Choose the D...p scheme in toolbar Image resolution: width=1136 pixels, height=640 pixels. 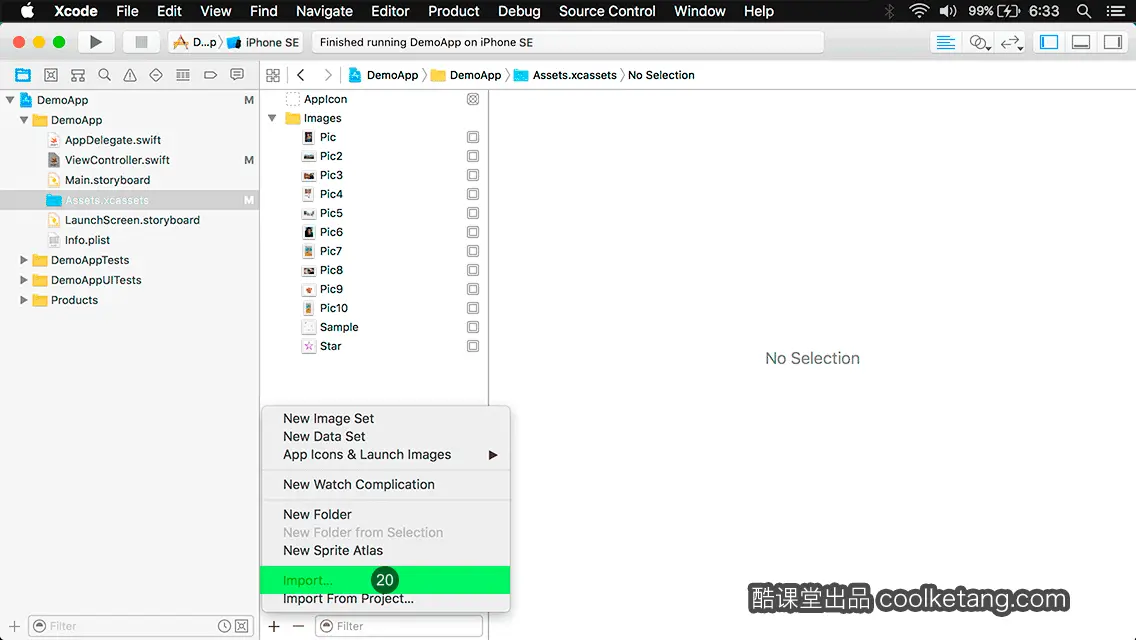196,42
